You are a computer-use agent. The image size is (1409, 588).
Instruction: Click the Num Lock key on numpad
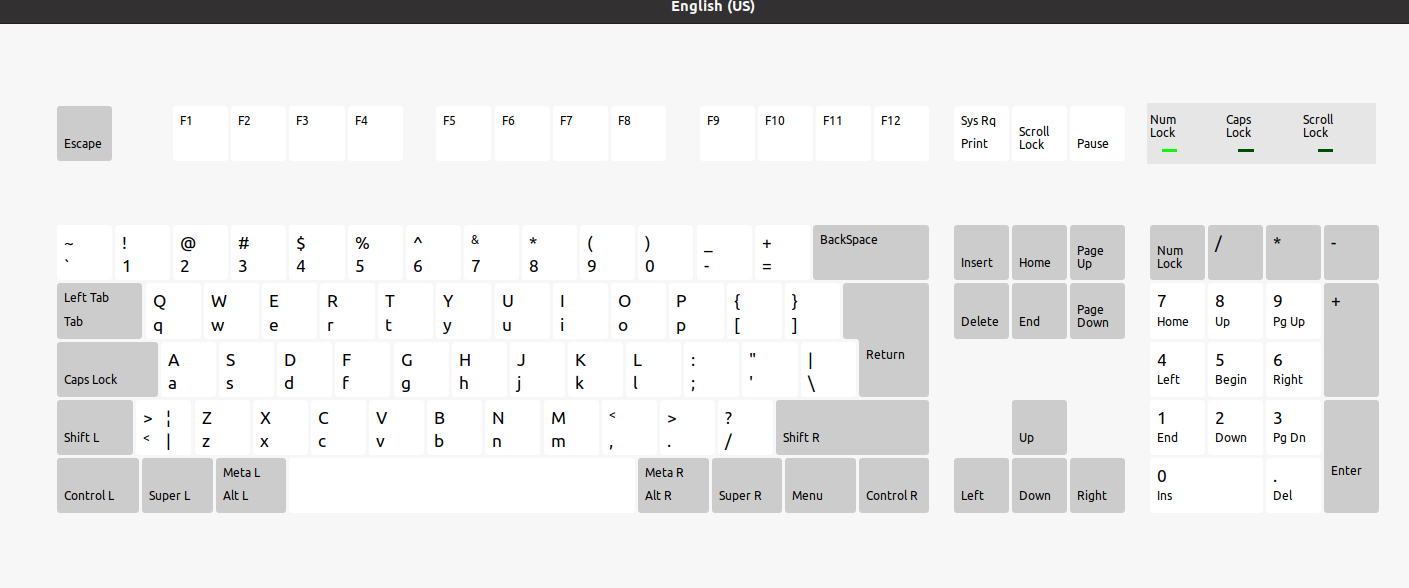pyautogui.click(x=1177, y=252)
